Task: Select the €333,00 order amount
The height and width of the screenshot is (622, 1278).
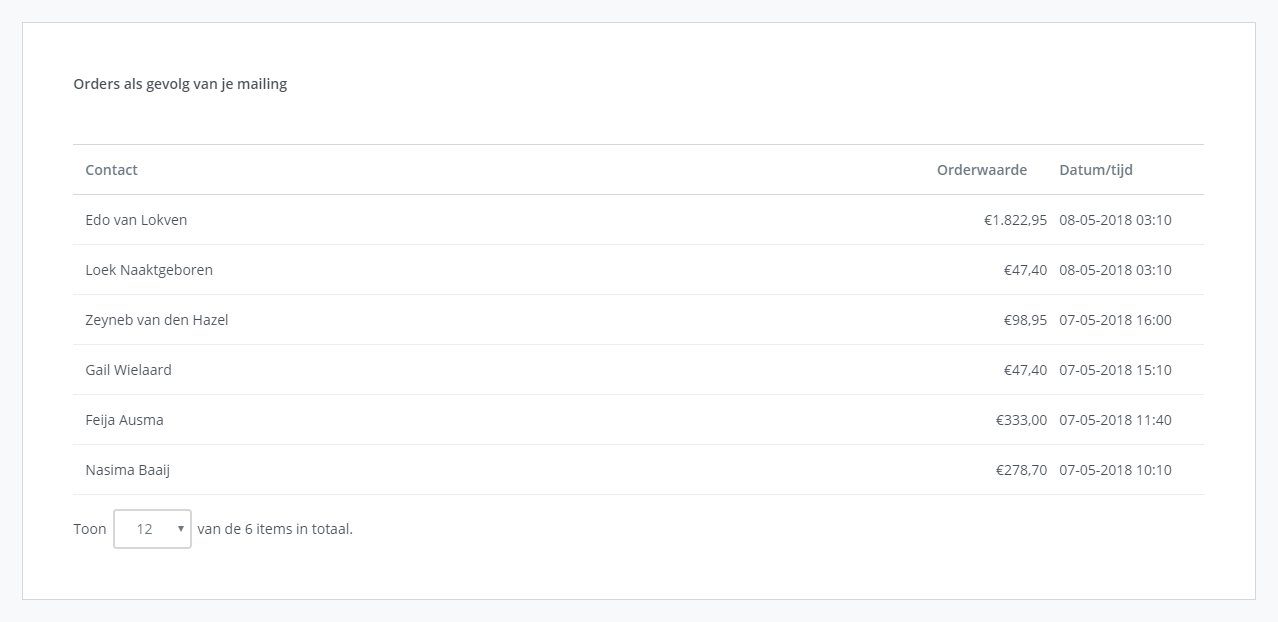Action: 1020,420
